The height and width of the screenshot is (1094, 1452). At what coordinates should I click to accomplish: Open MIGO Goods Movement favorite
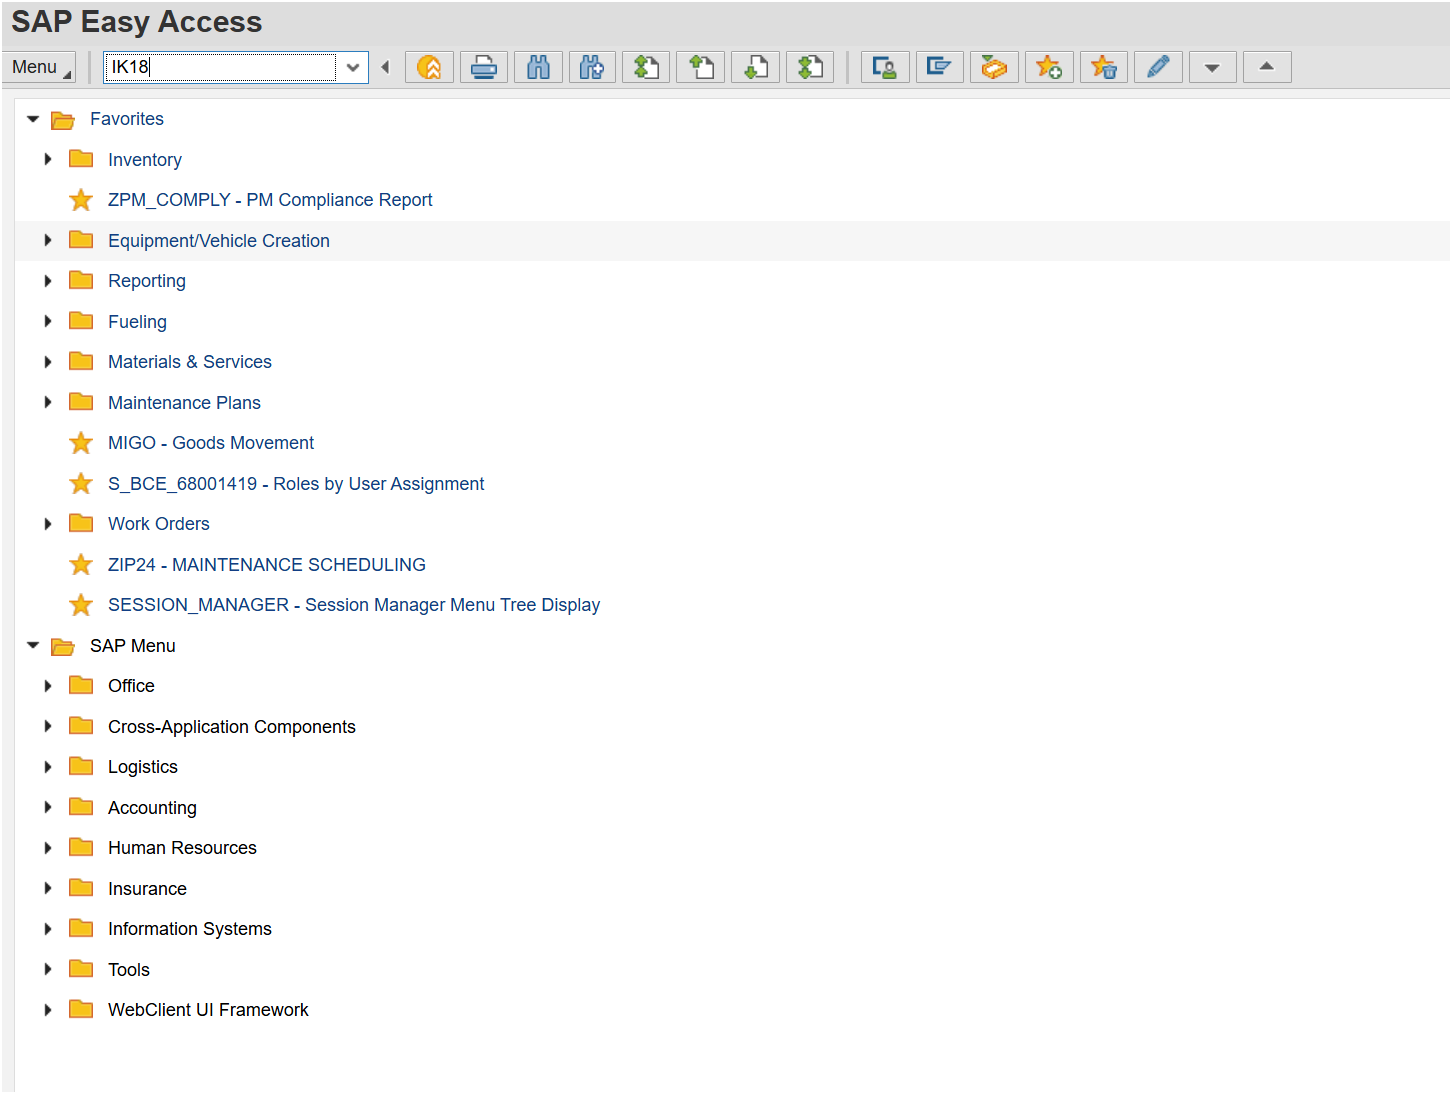211,443
